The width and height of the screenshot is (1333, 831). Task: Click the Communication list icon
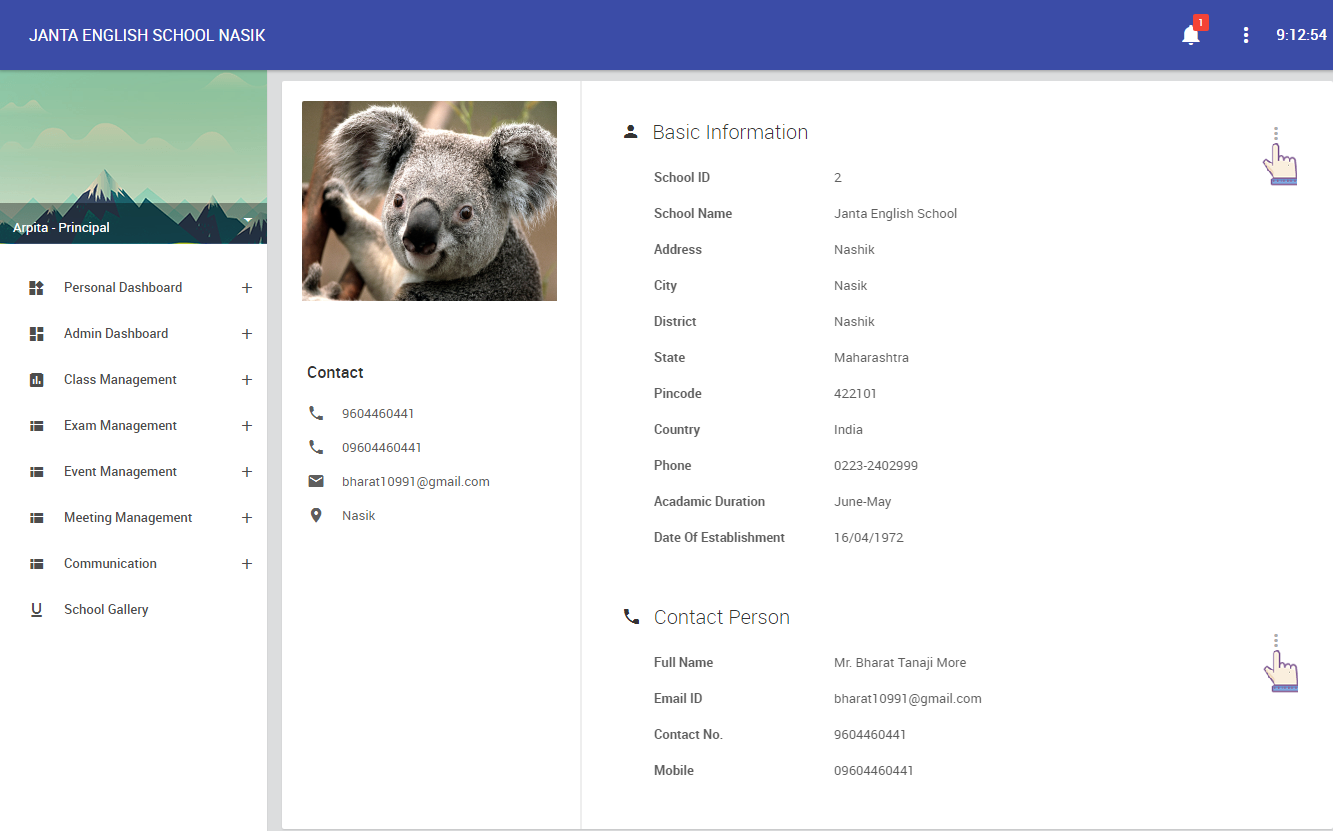pos(37,564)
